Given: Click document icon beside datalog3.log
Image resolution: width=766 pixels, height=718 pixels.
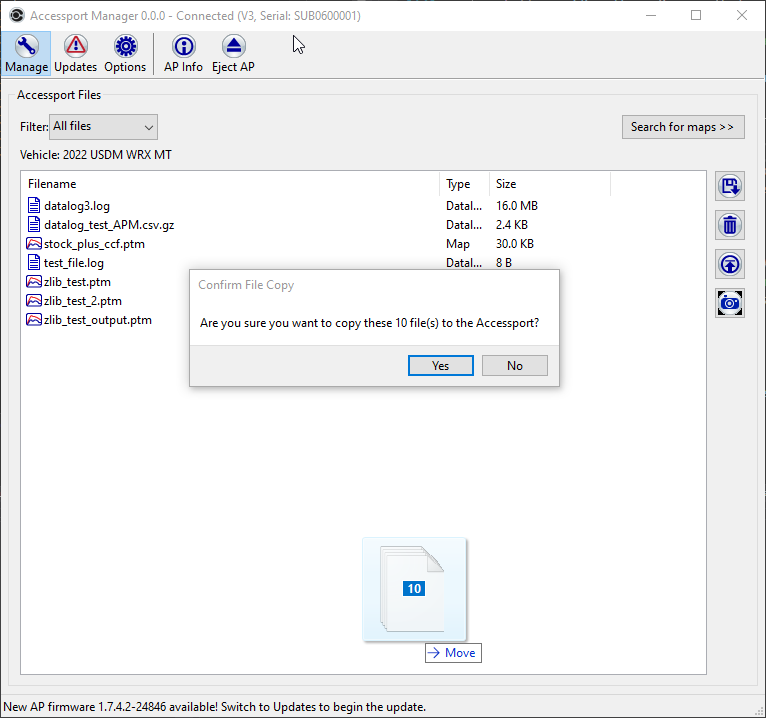Looking at the screenshot, I should [x=34, y=206].
